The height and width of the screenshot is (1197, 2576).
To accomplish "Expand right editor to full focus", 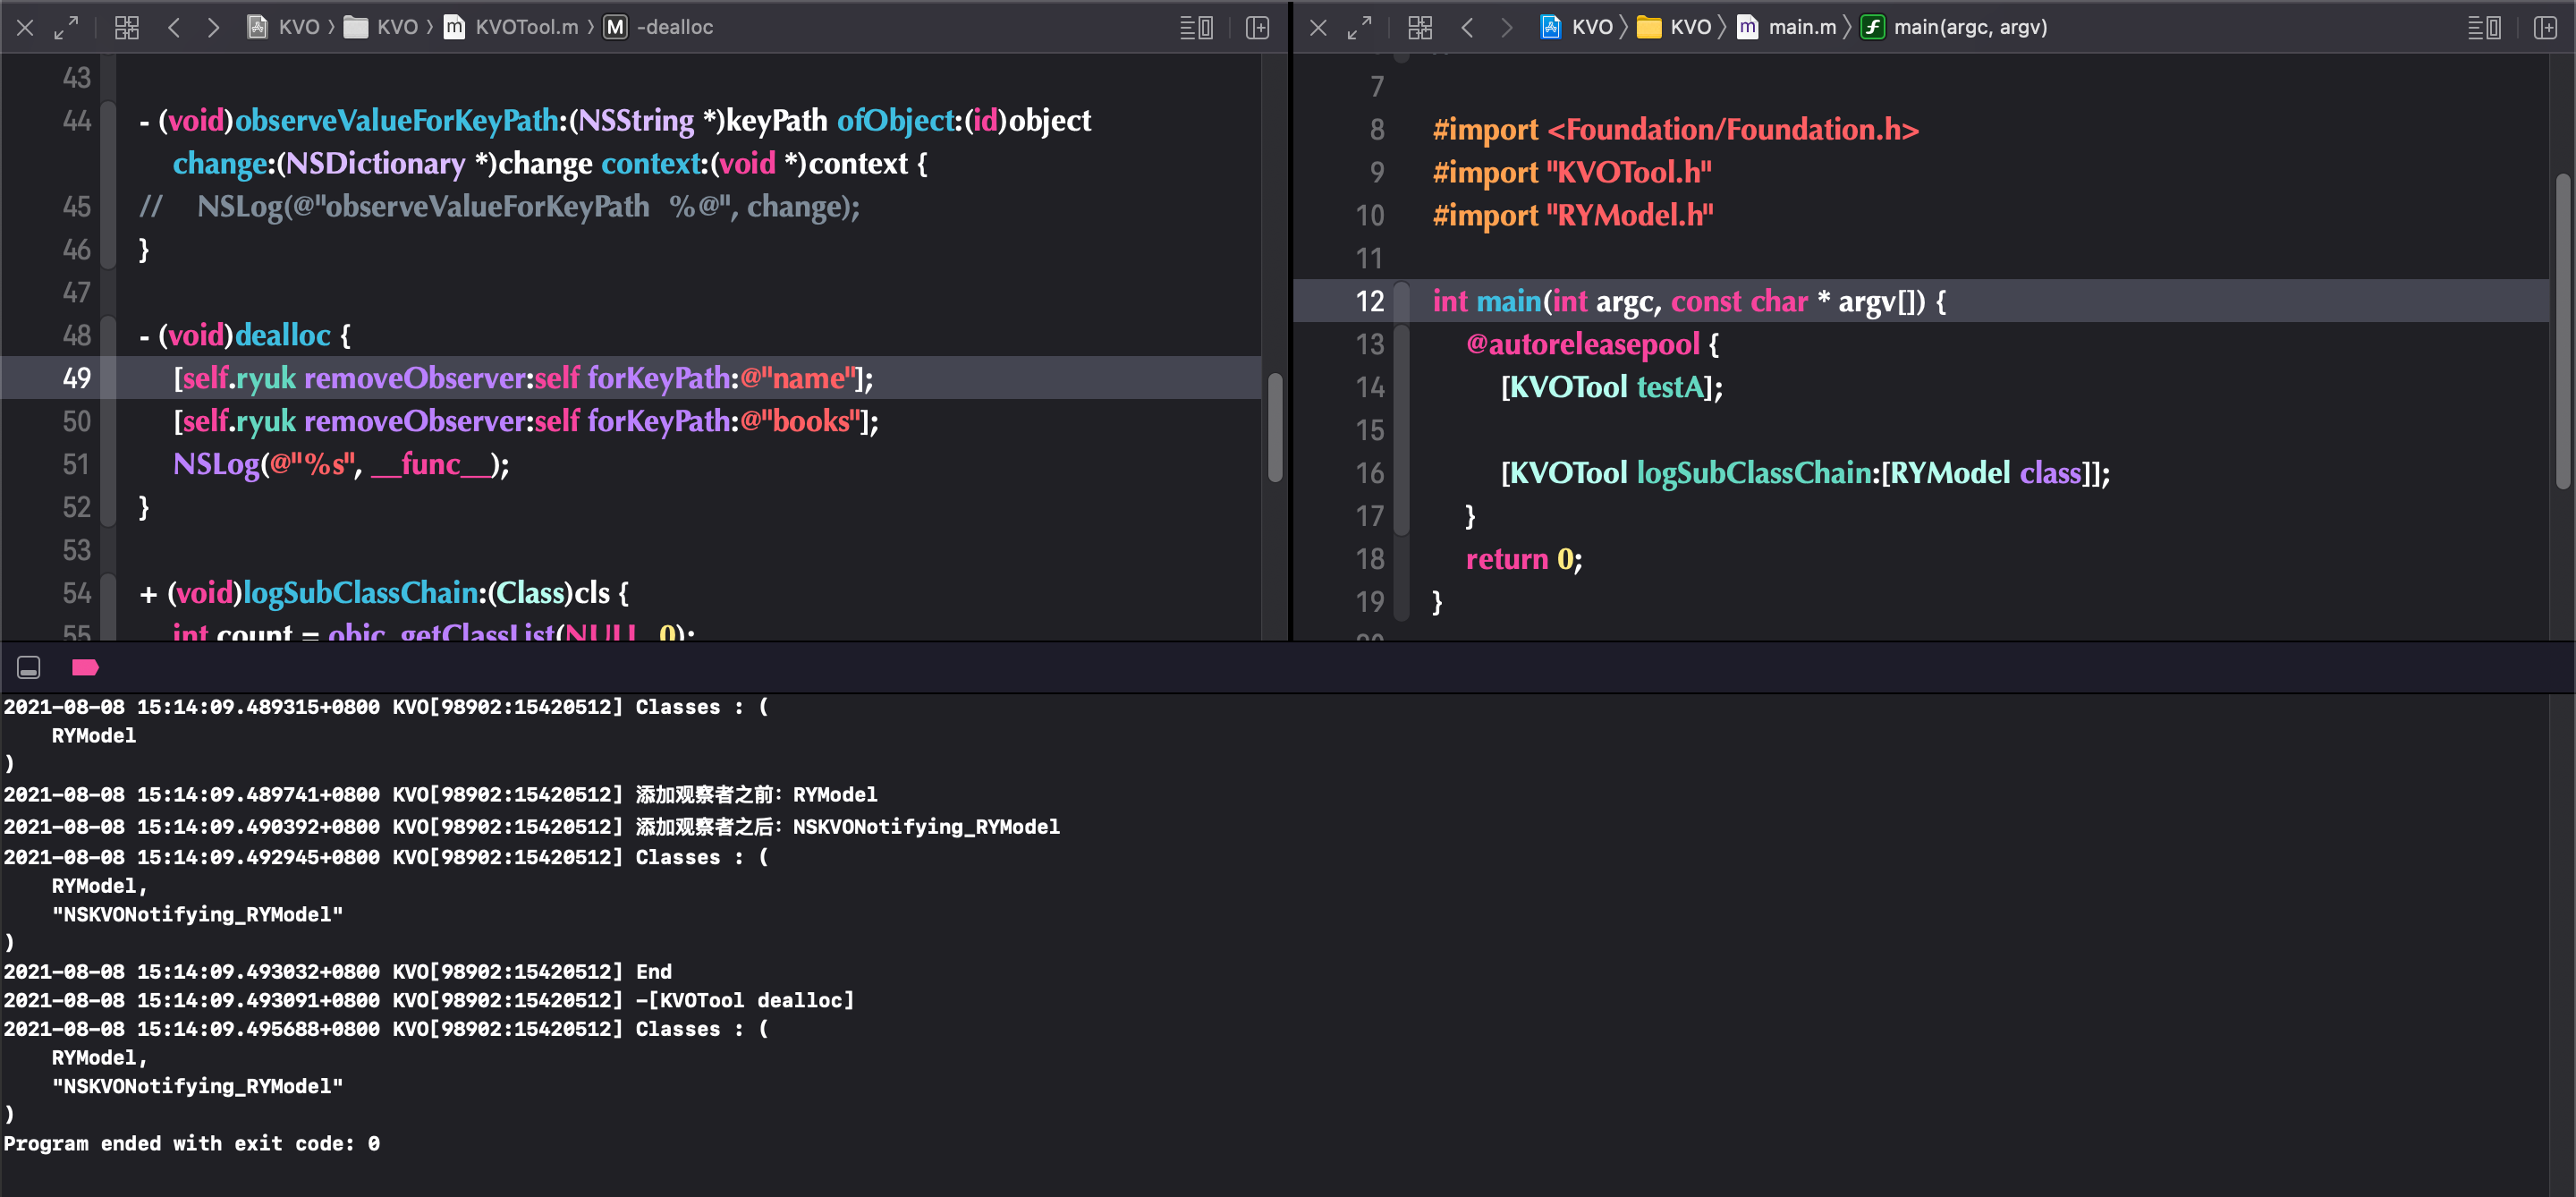I will click(1359, 27).
